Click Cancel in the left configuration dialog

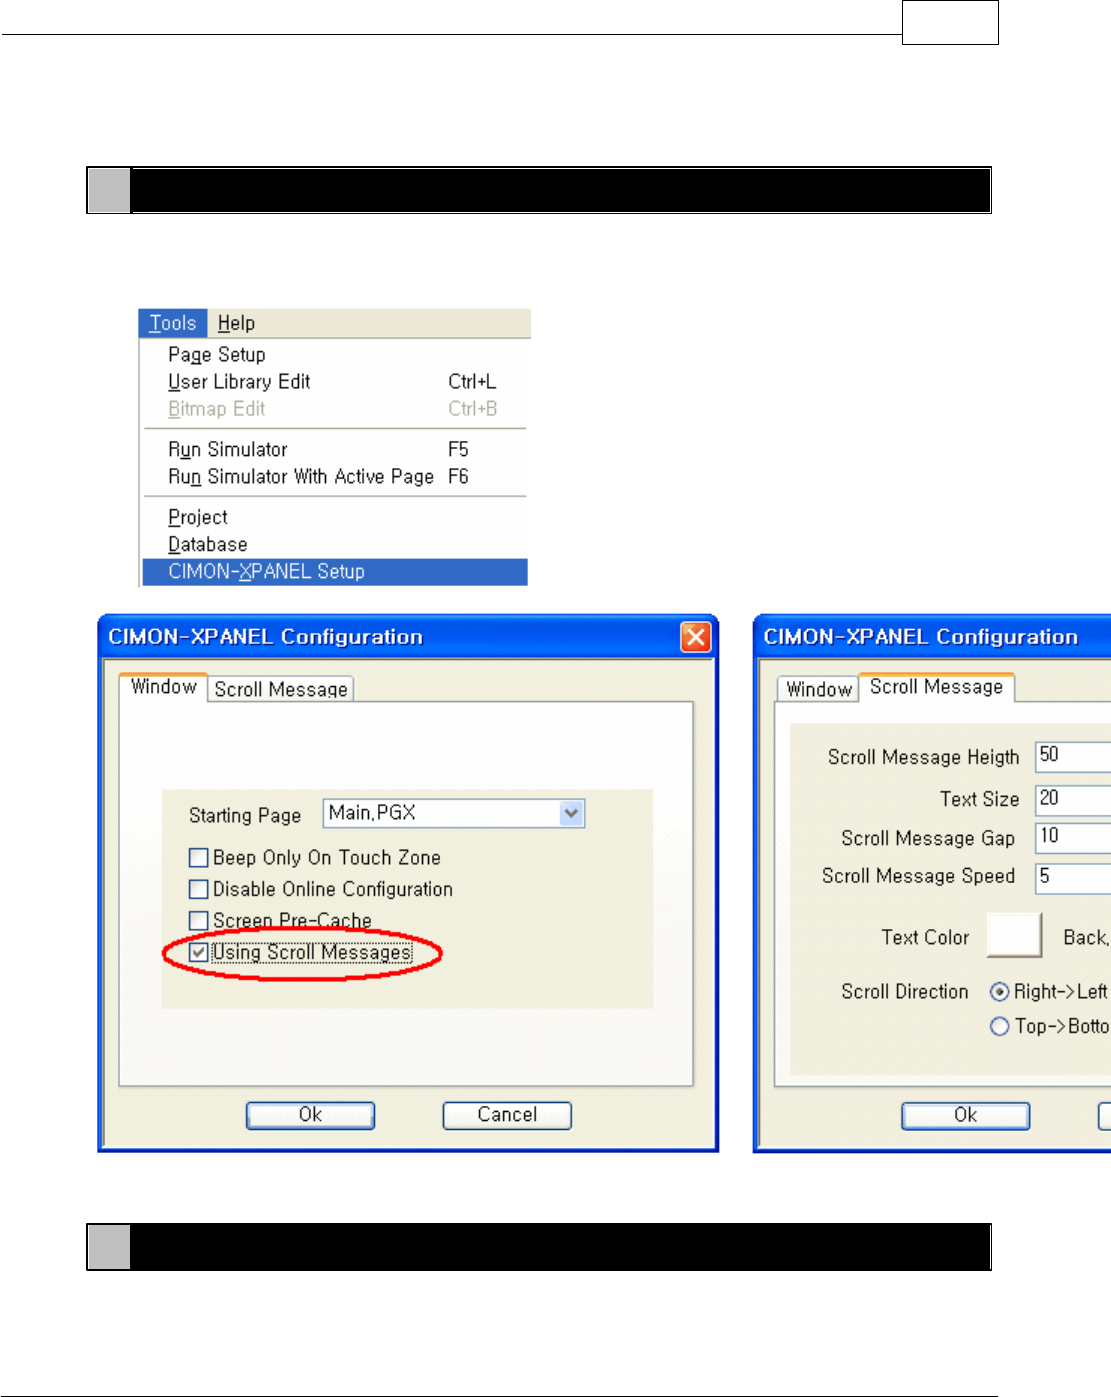coord(507,1115)
